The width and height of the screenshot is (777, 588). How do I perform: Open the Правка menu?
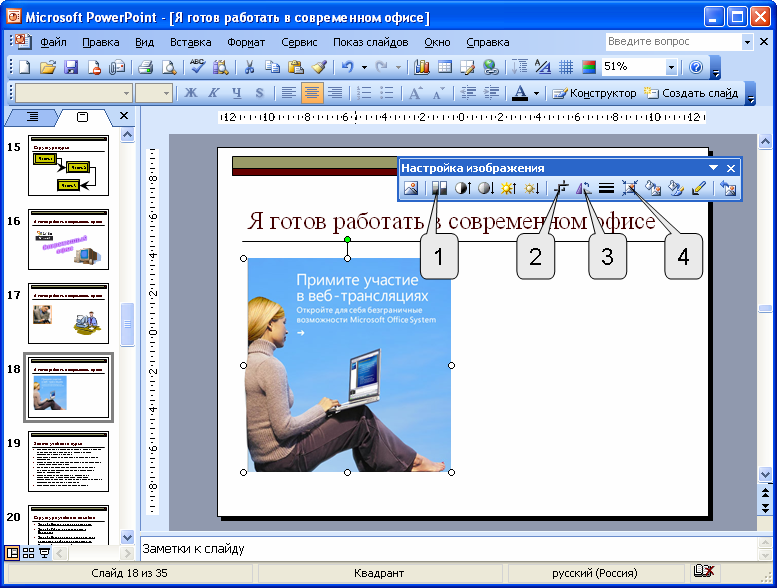pyautogui.click(x=101, y=43)
